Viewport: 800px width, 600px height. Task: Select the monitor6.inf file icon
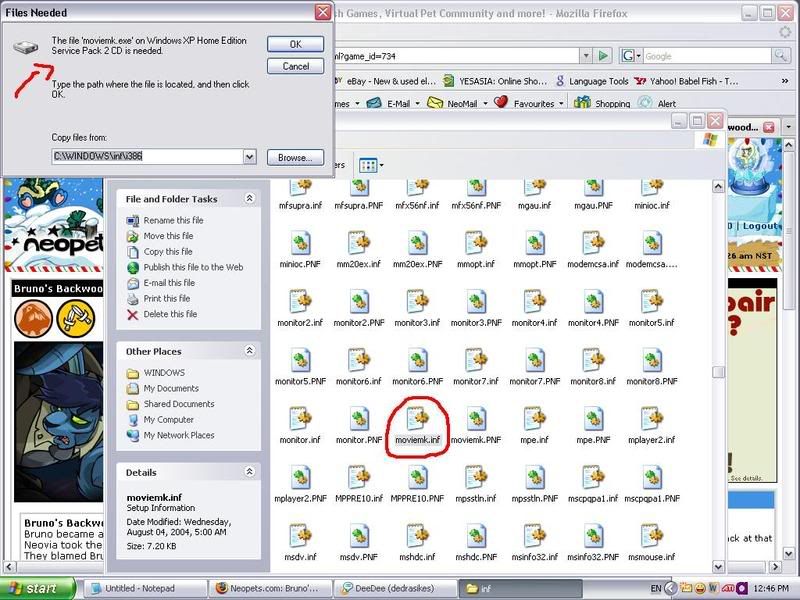(359, 360)
